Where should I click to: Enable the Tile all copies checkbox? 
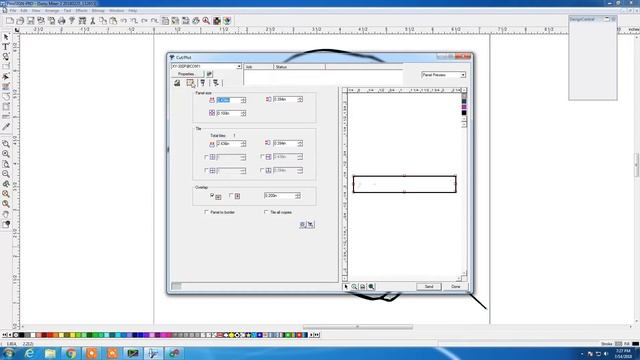coord(266,212)
